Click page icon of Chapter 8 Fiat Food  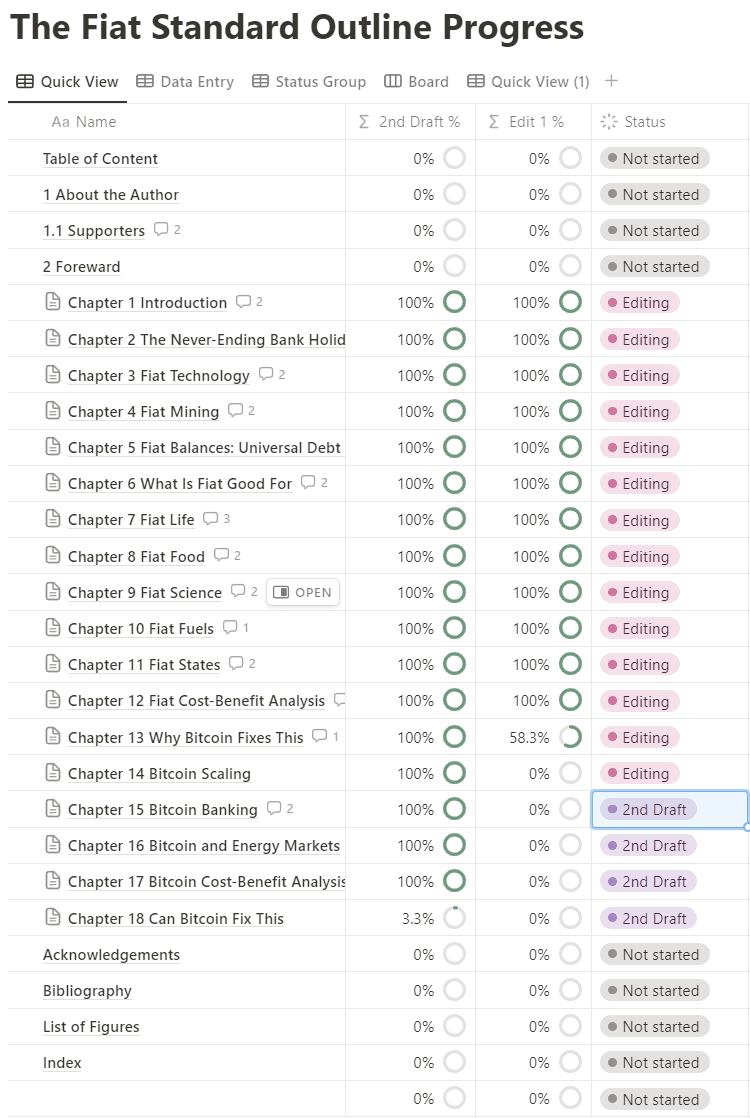(x=53, y=556)
